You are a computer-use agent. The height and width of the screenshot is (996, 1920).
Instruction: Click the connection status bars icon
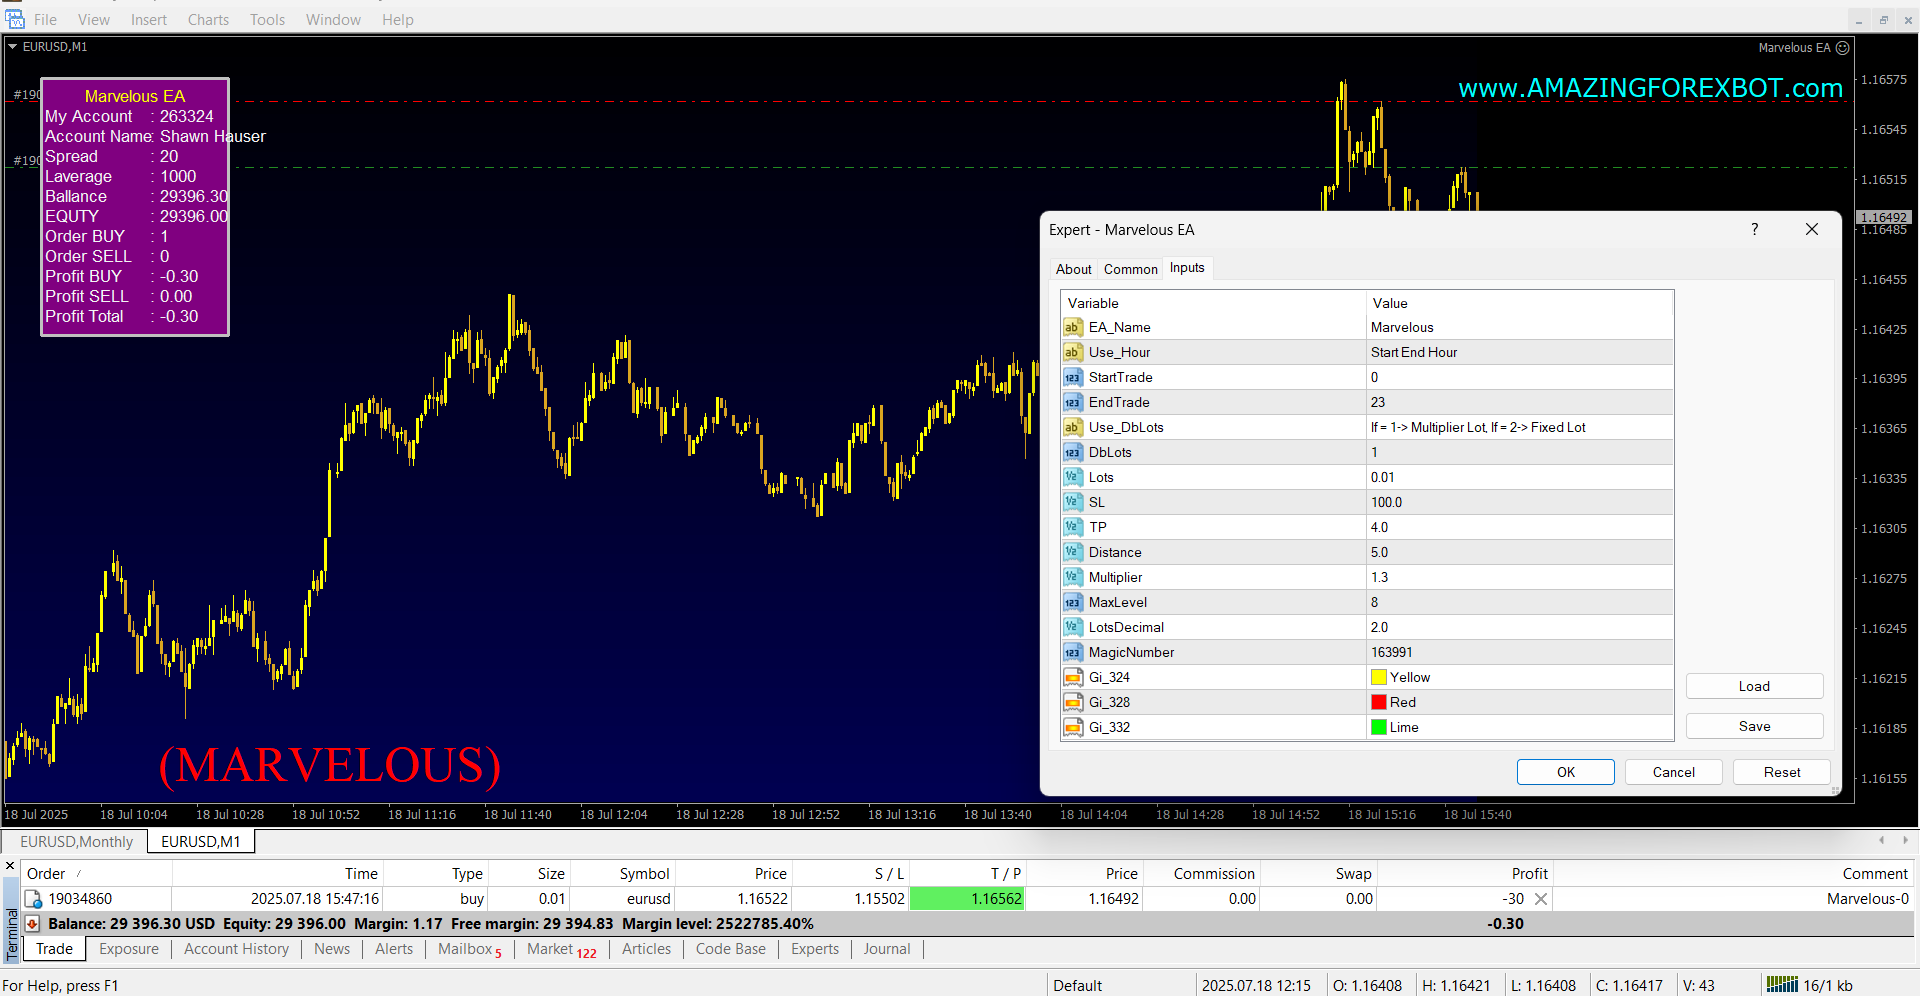(x=1781, y=985)
